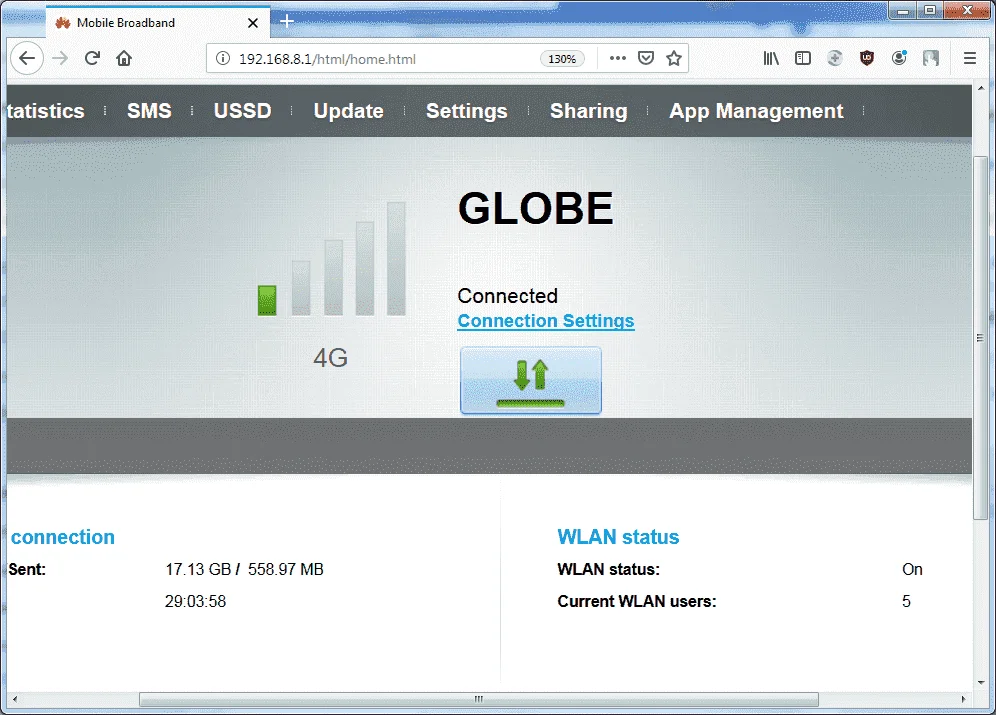
Task: Click the Current WLAN users label
Action: [x=637, y=601]
